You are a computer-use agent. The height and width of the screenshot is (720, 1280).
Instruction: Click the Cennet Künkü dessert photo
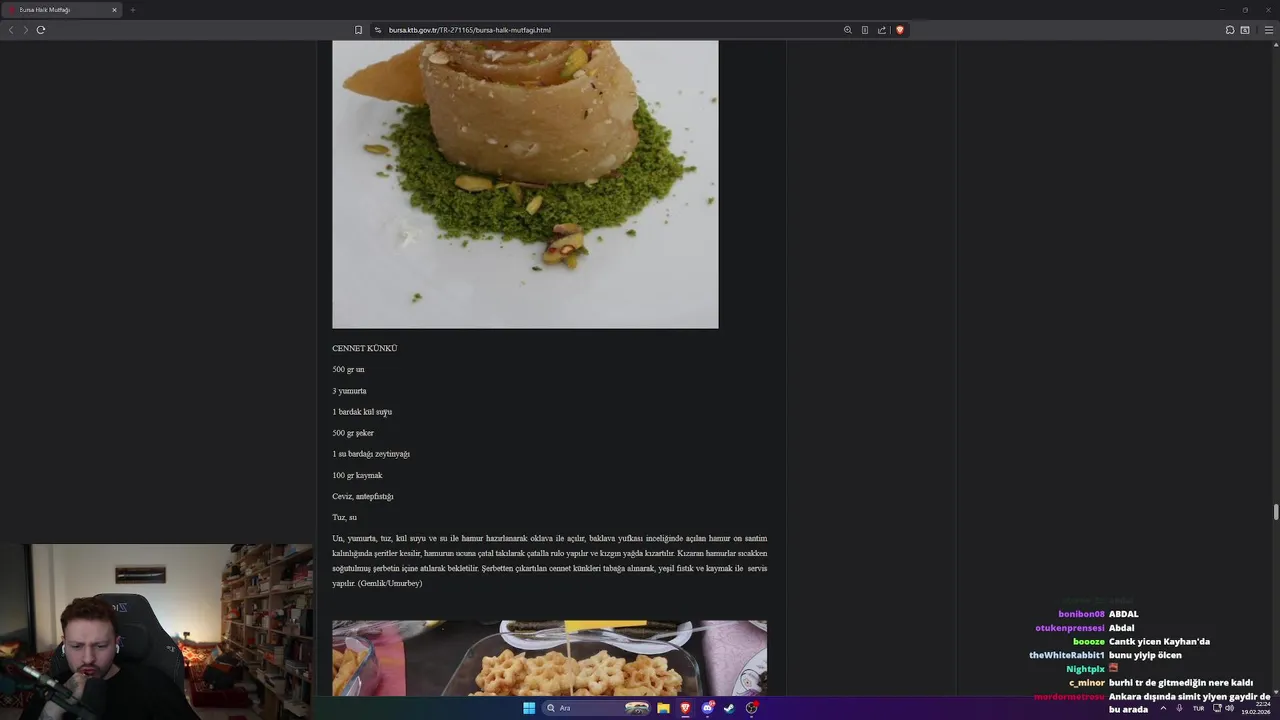(x=525, y=184)
